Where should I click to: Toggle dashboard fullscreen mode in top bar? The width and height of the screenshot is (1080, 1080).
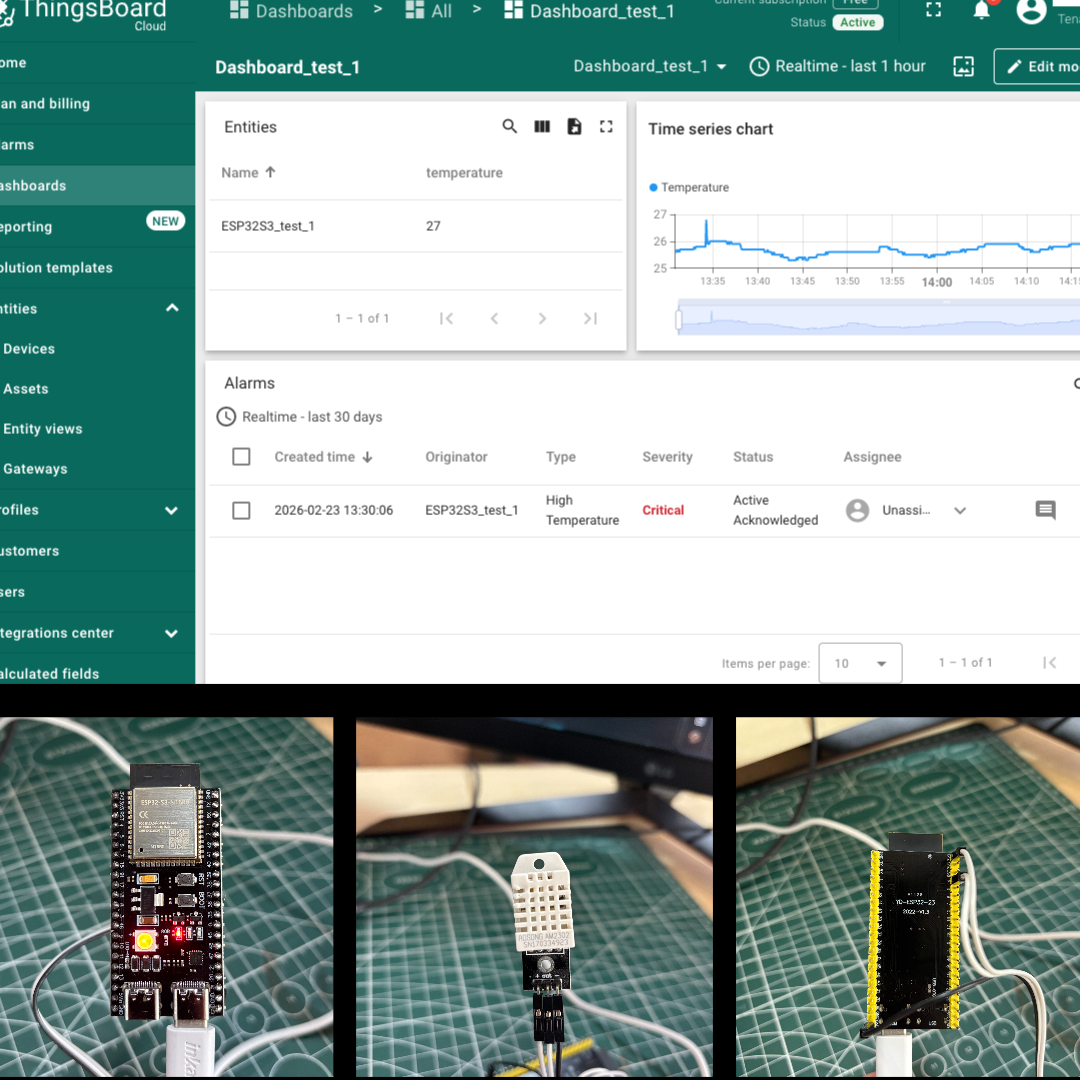pos(933,10)
